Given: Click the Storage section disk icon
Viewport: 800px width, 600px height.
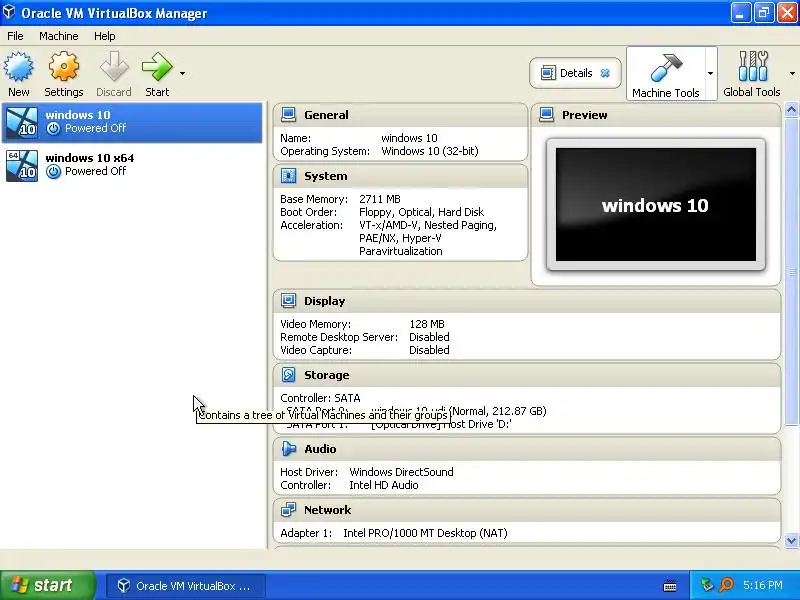Looking at the screenshot, I should [288, 375].
